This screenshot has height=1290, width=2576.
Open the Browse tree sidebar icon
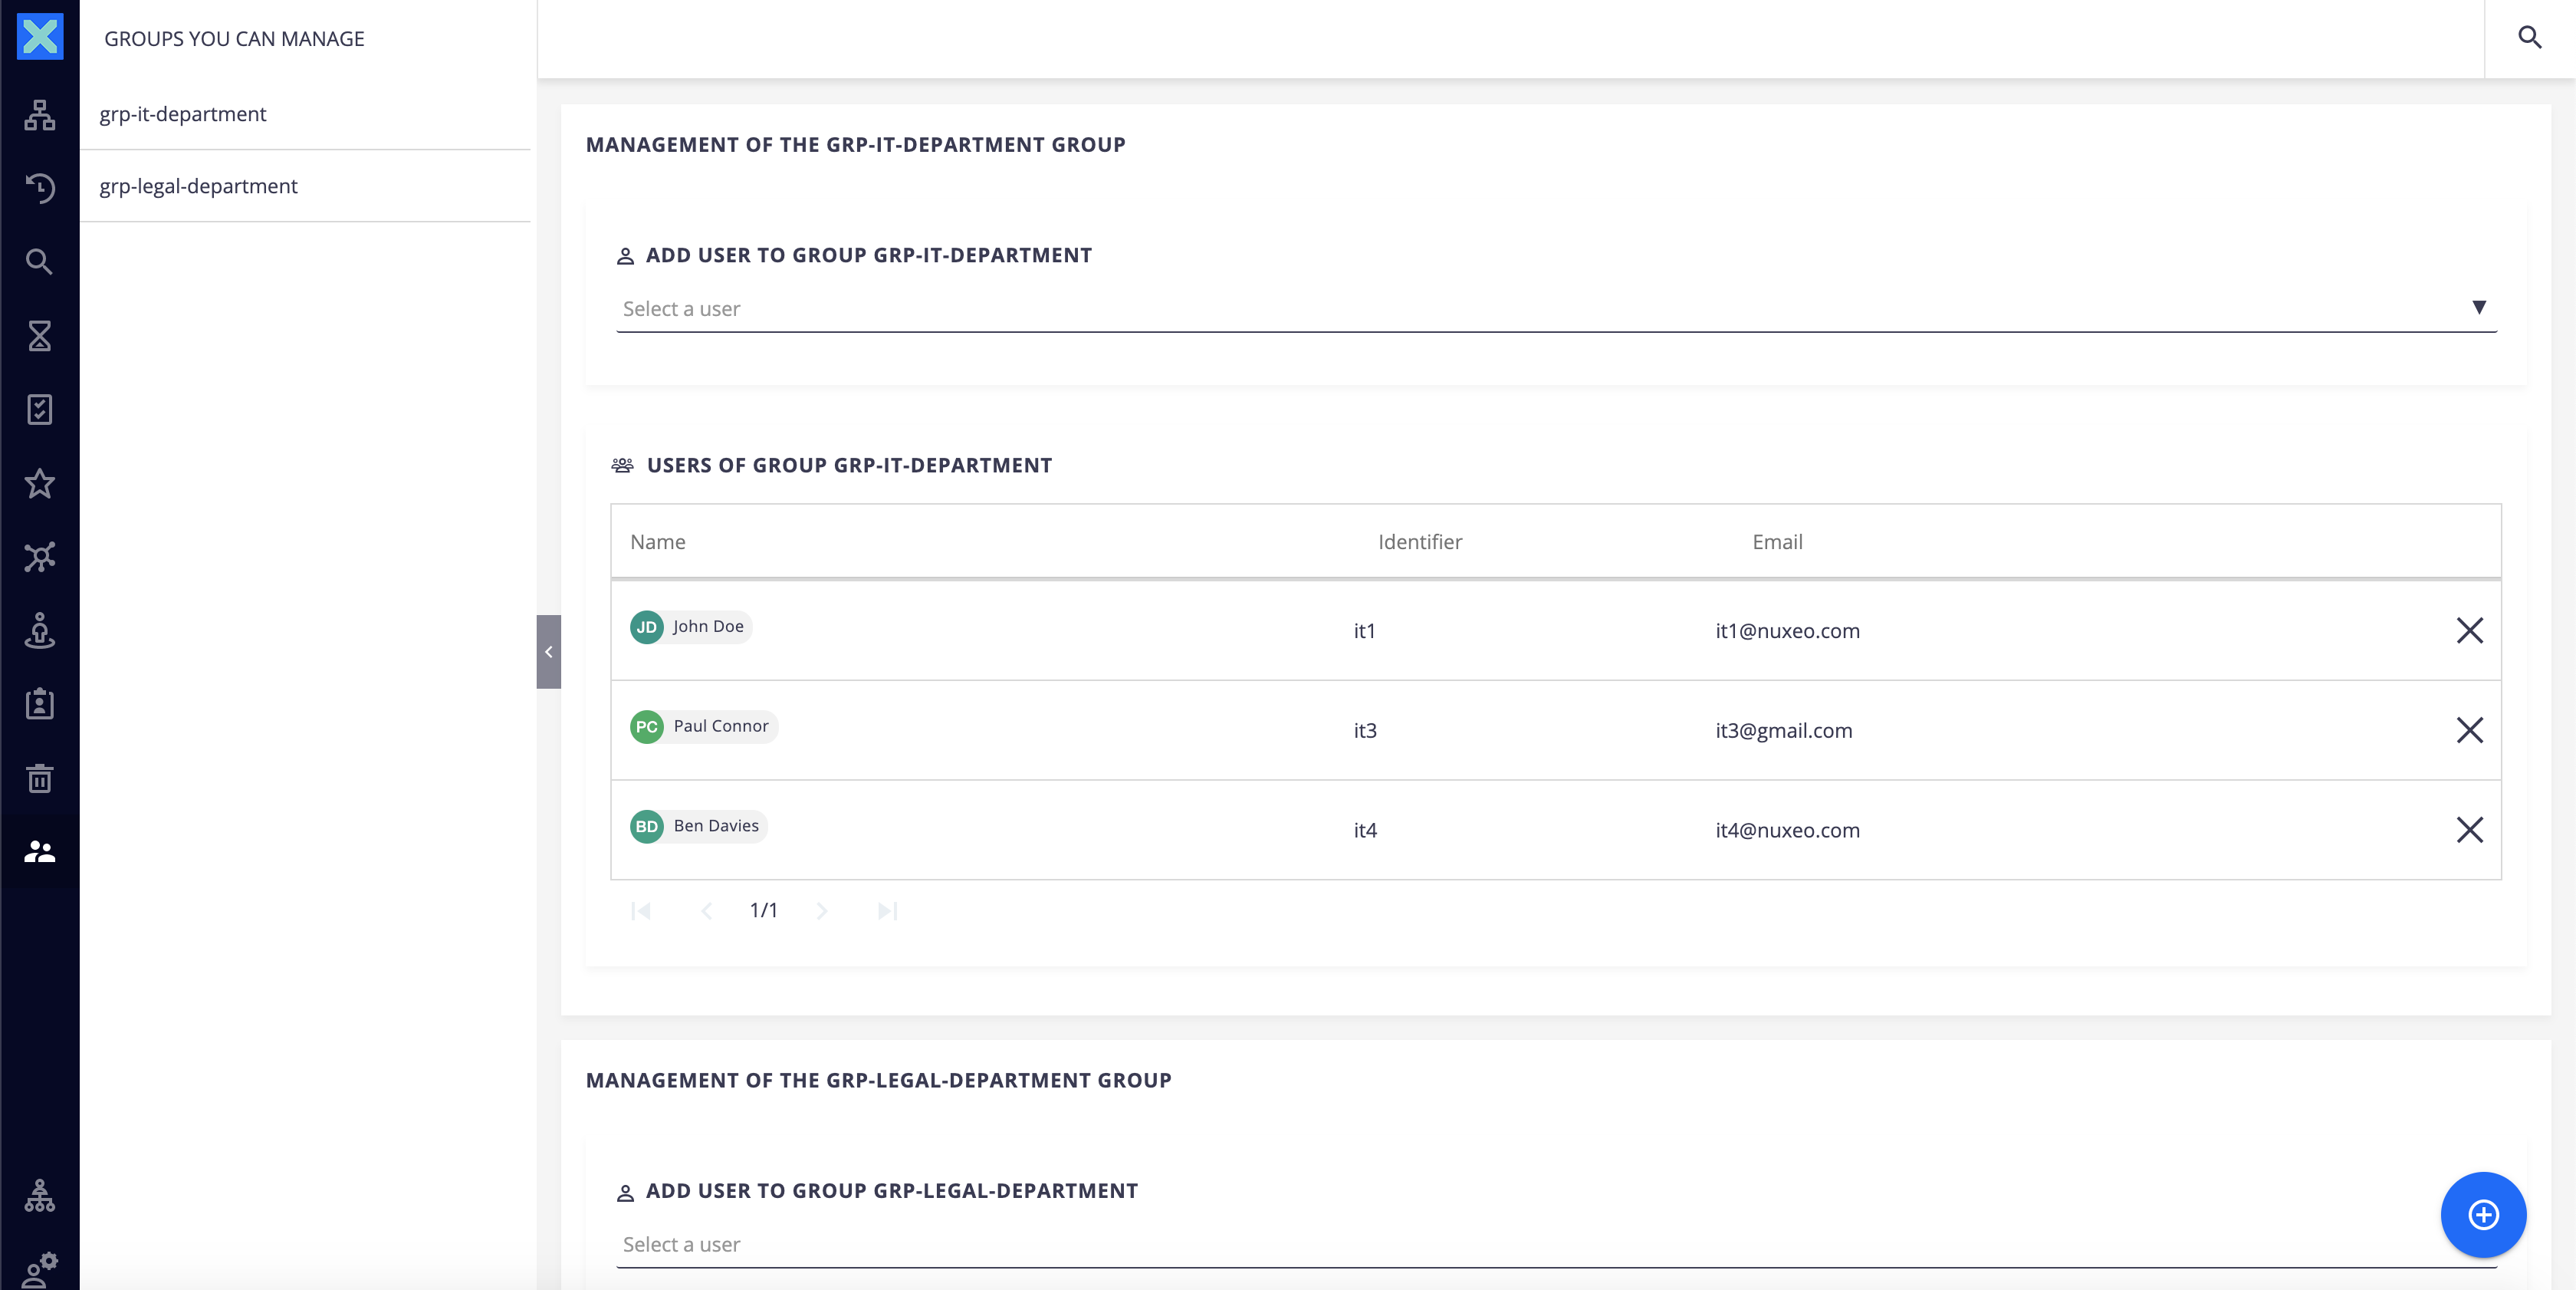(40, 115)
